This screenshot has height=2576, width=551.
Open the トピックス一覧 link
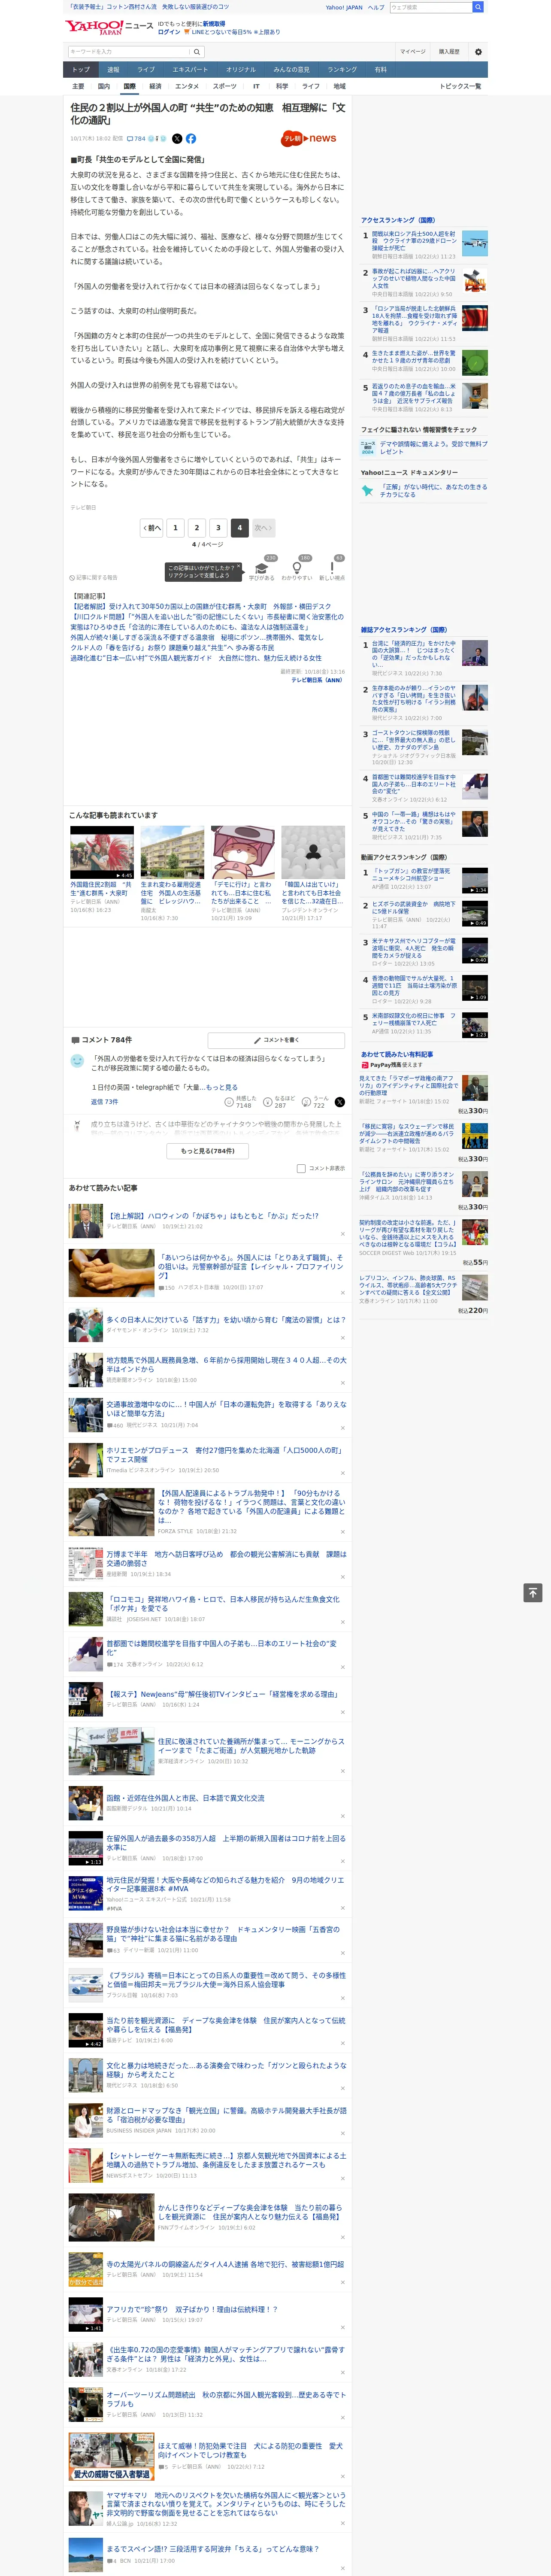(460, 86)
